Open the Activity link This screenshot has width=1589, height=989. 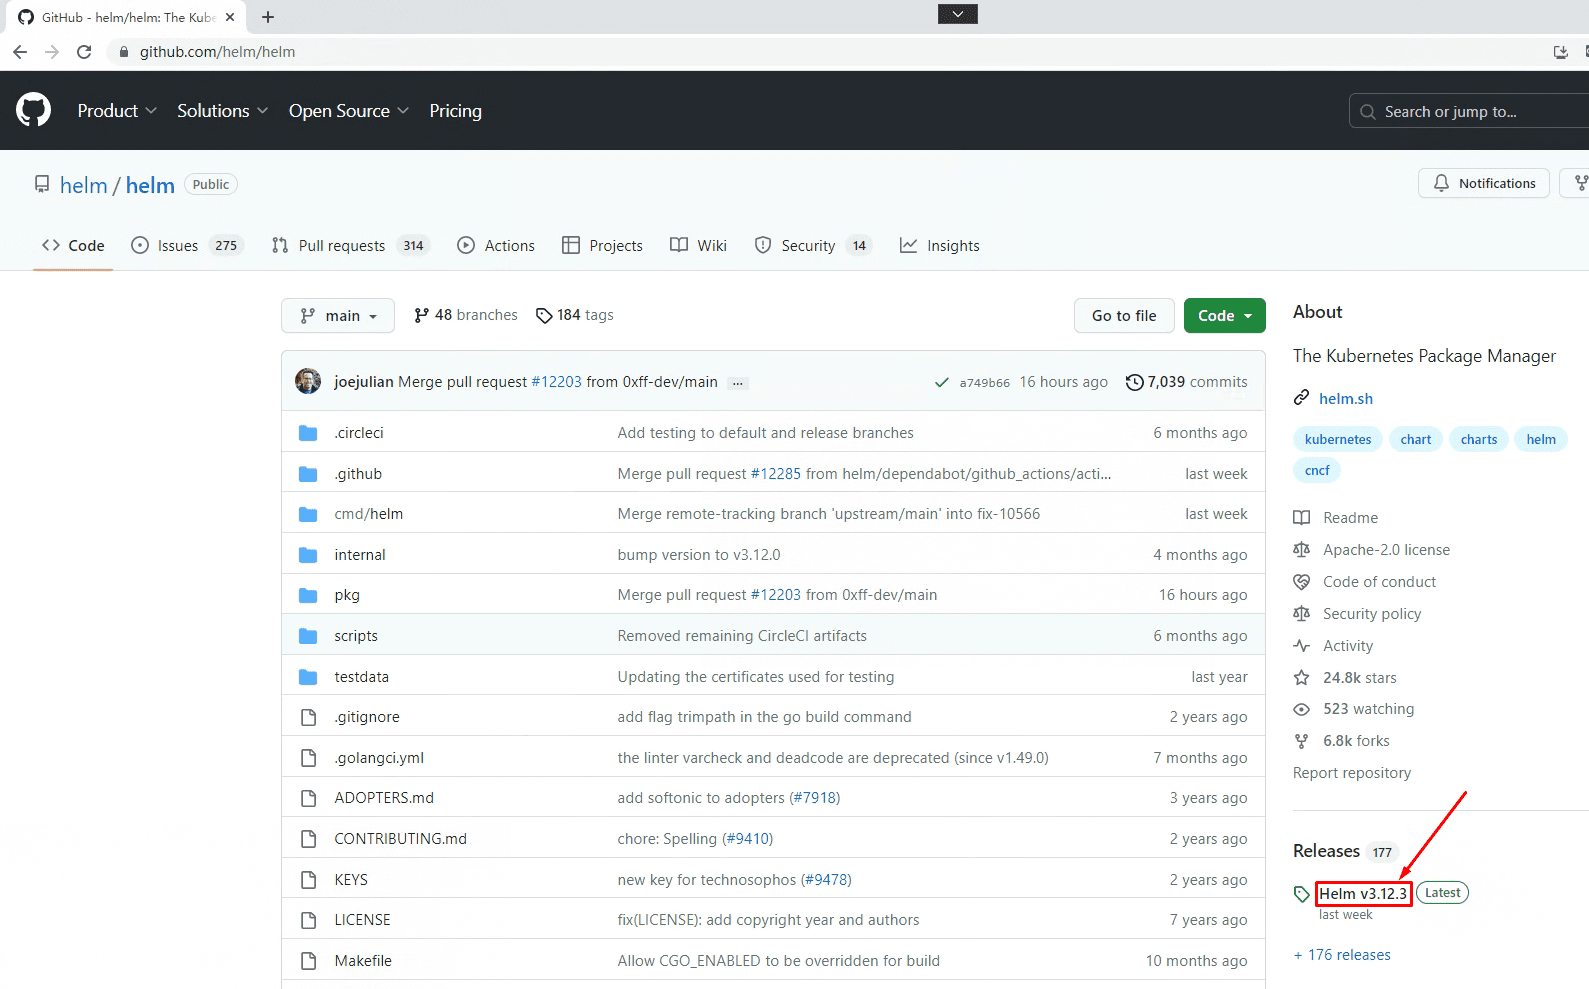click(x=1348, y=646)
